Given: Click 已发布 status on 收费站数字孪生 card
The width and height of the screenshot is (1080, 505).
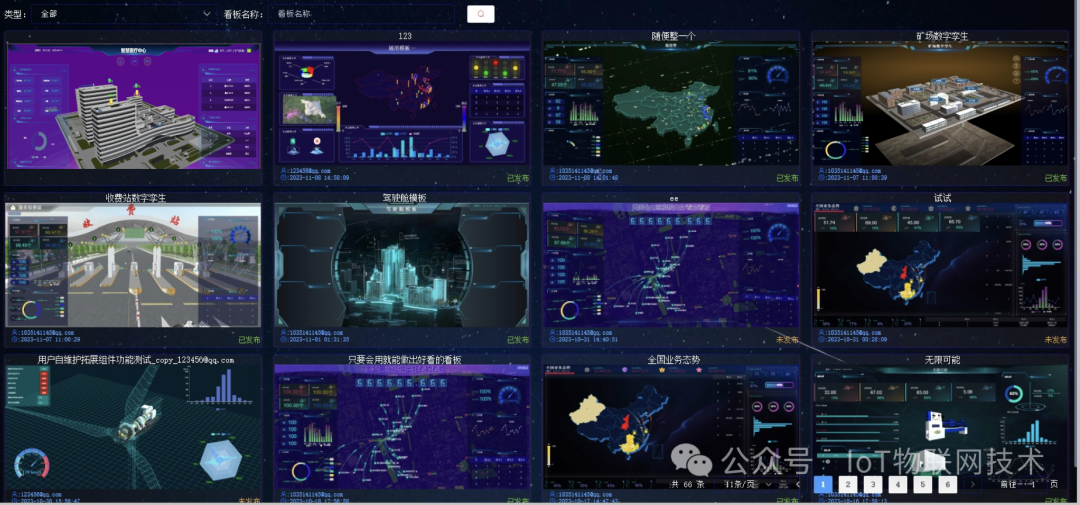Looking at the screenshot, I should [x=249, y=340].
